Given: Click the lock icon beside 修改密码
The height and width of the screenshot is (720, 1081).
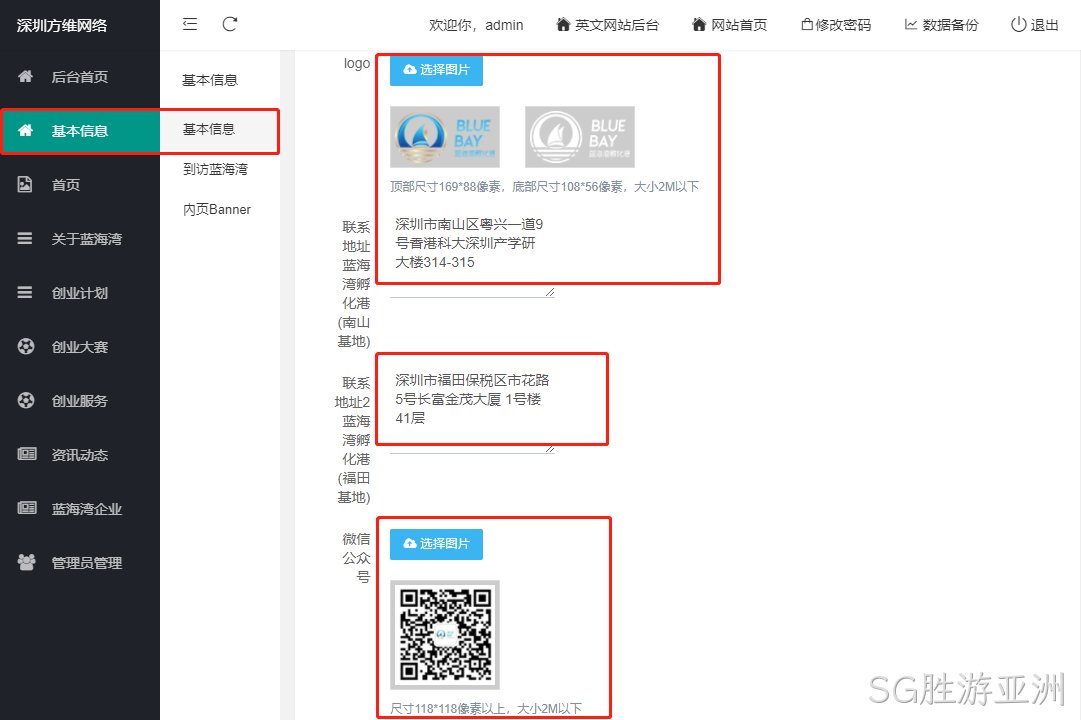Looking at the screenshot, I should pos(807,25).
